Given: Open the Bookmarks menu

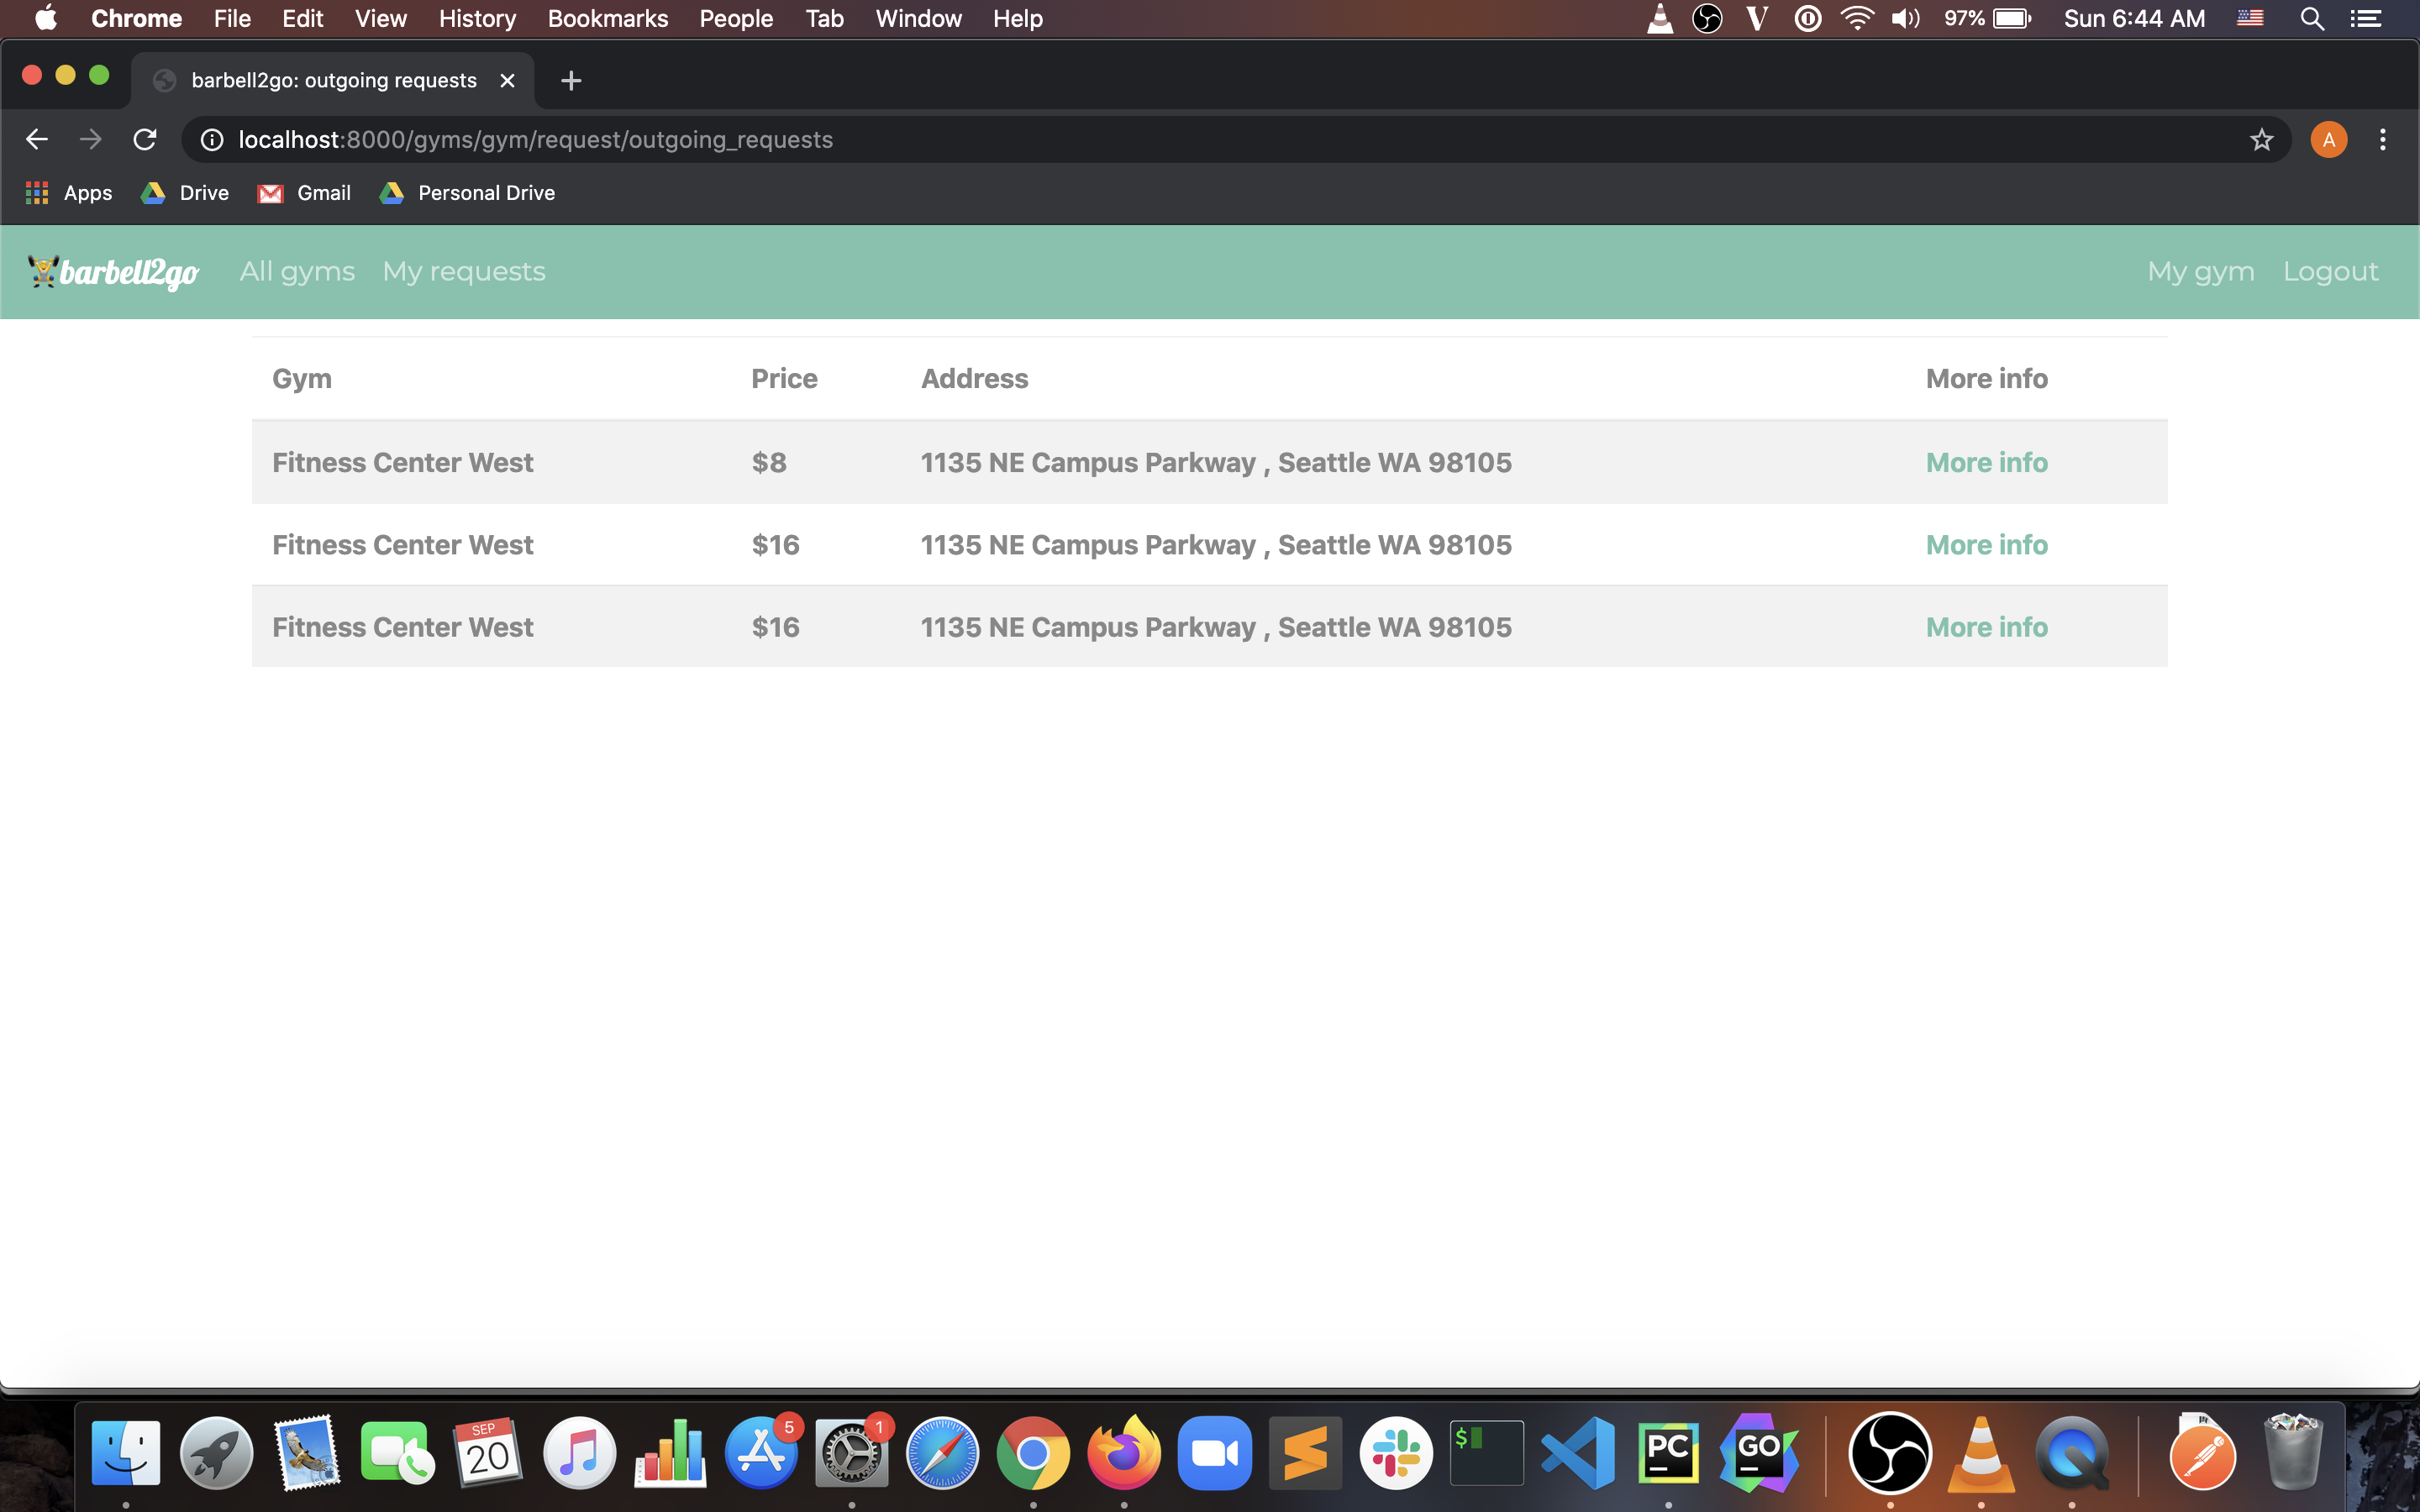Looking at the screenshot, I should pos(607,19).
